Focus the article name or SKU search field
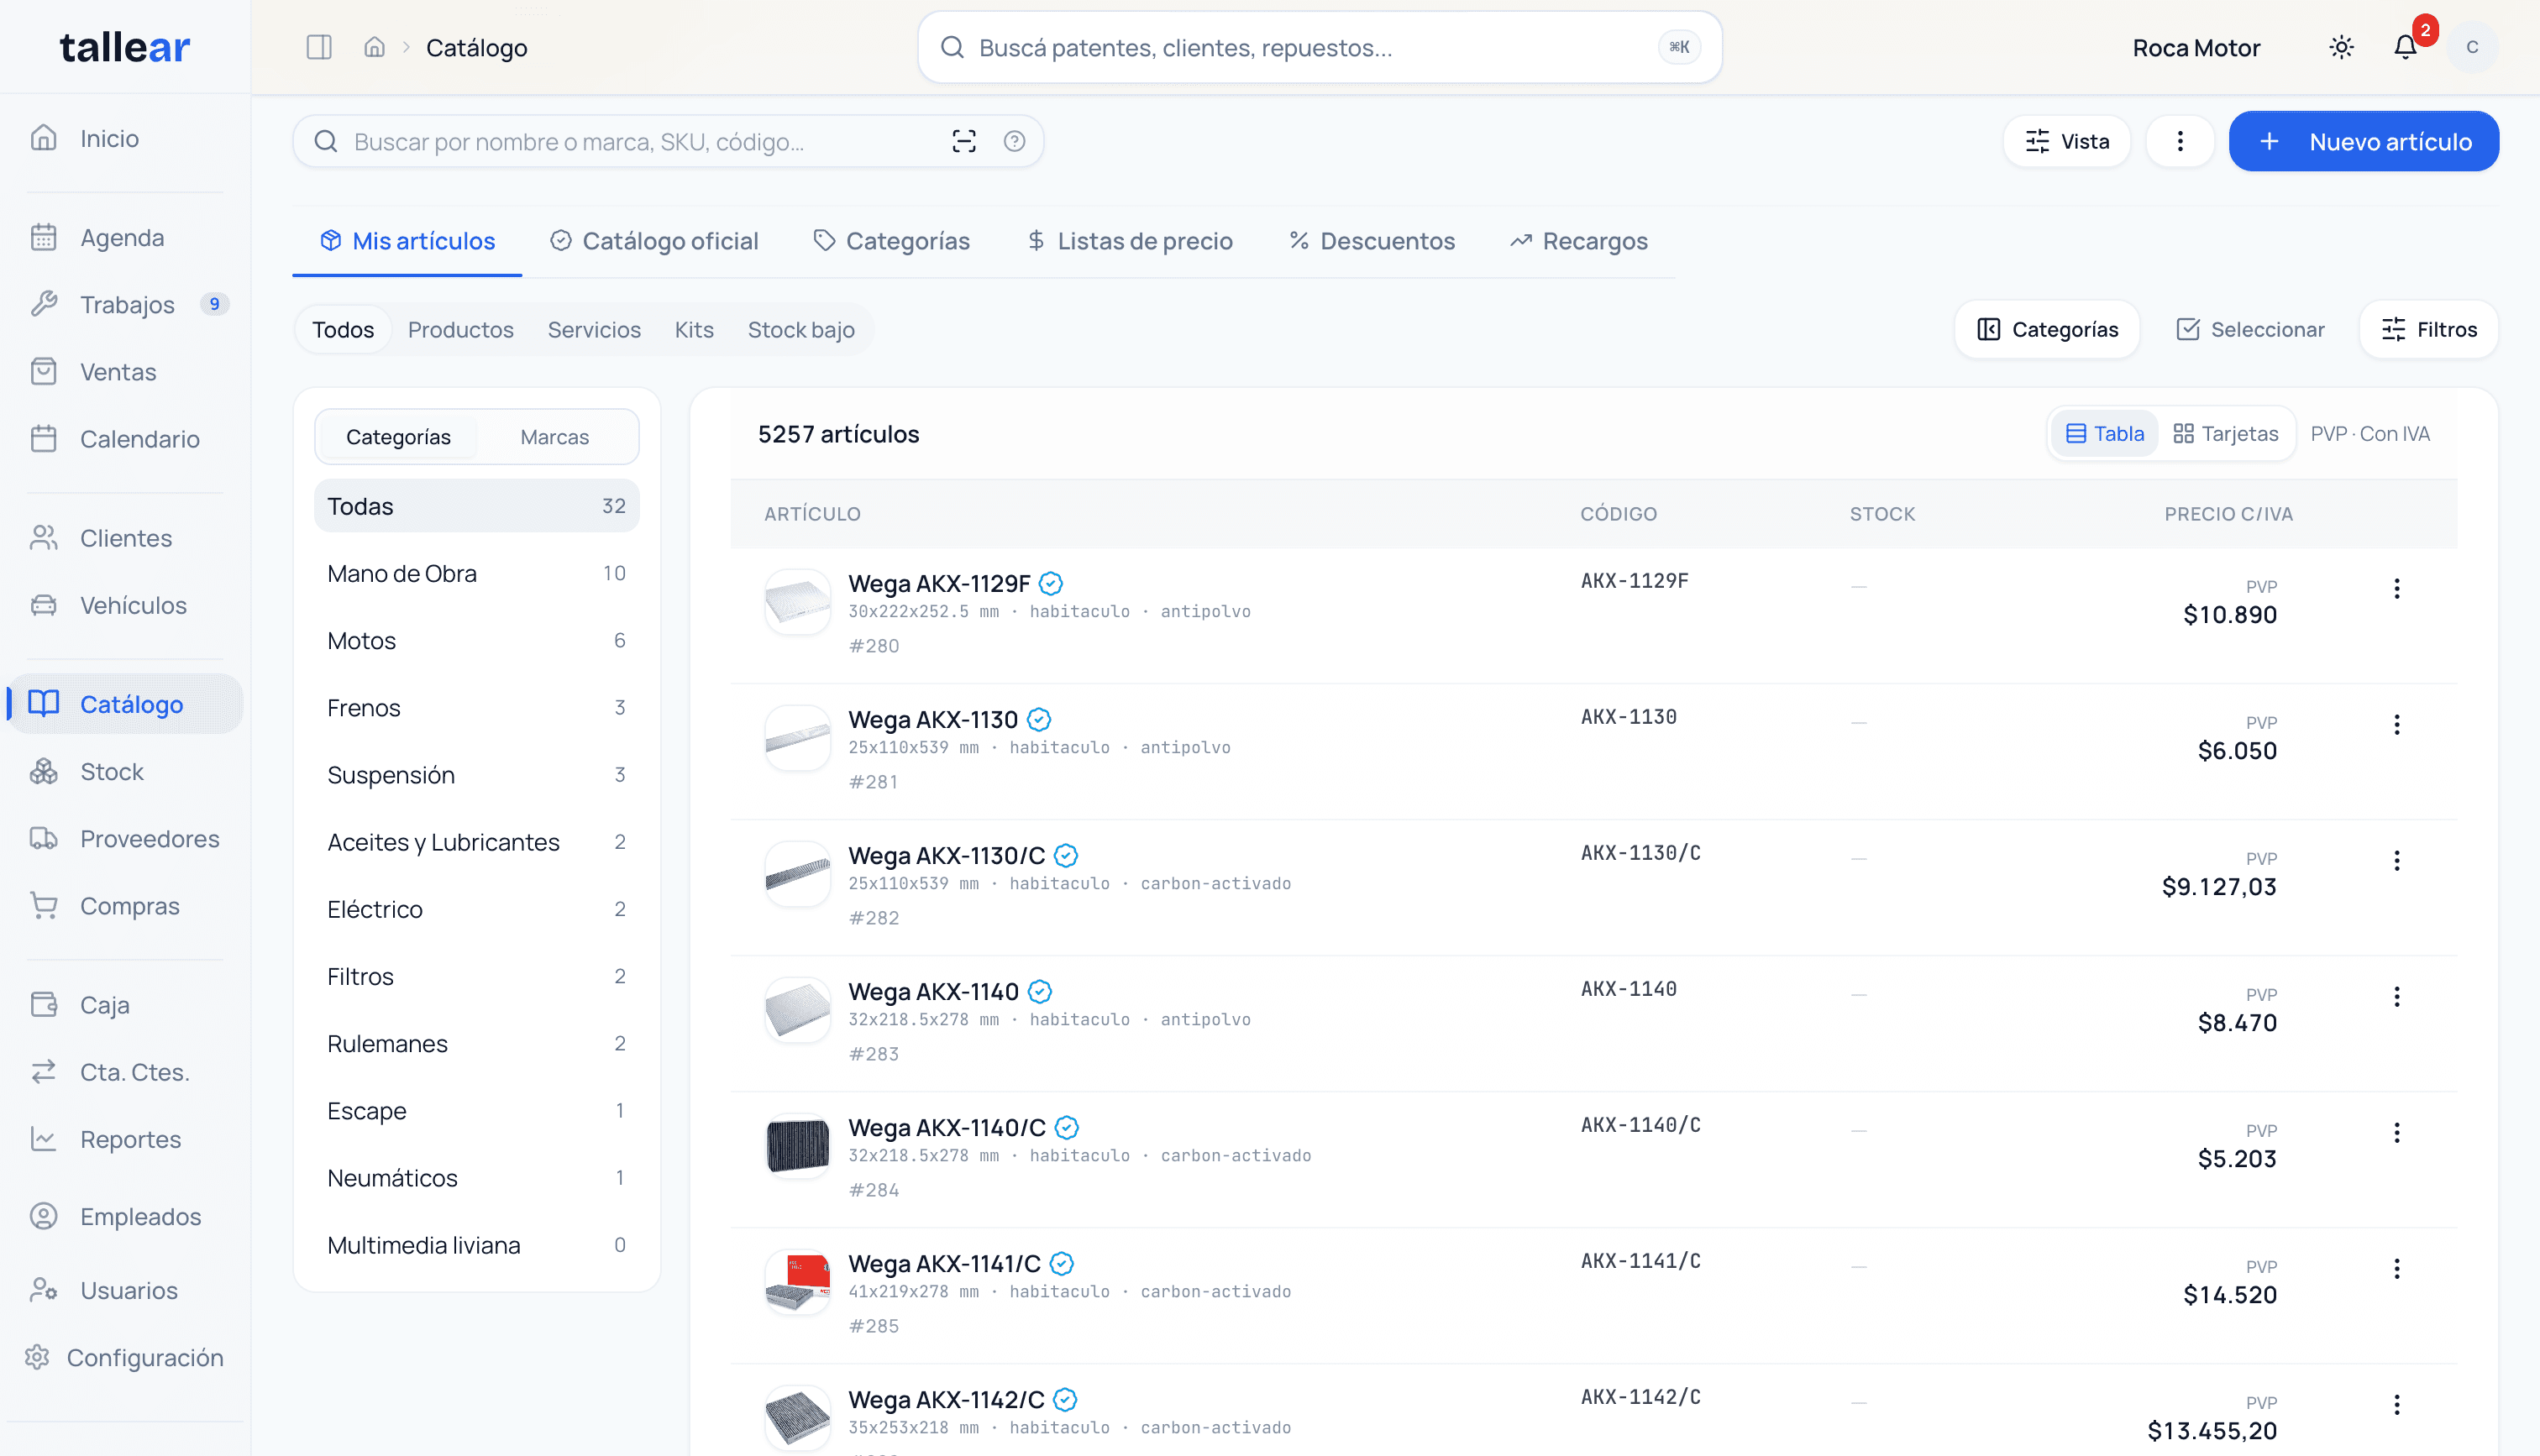Image resolution: width=2540 pixels, height=1456 pixels. (668, 141)
